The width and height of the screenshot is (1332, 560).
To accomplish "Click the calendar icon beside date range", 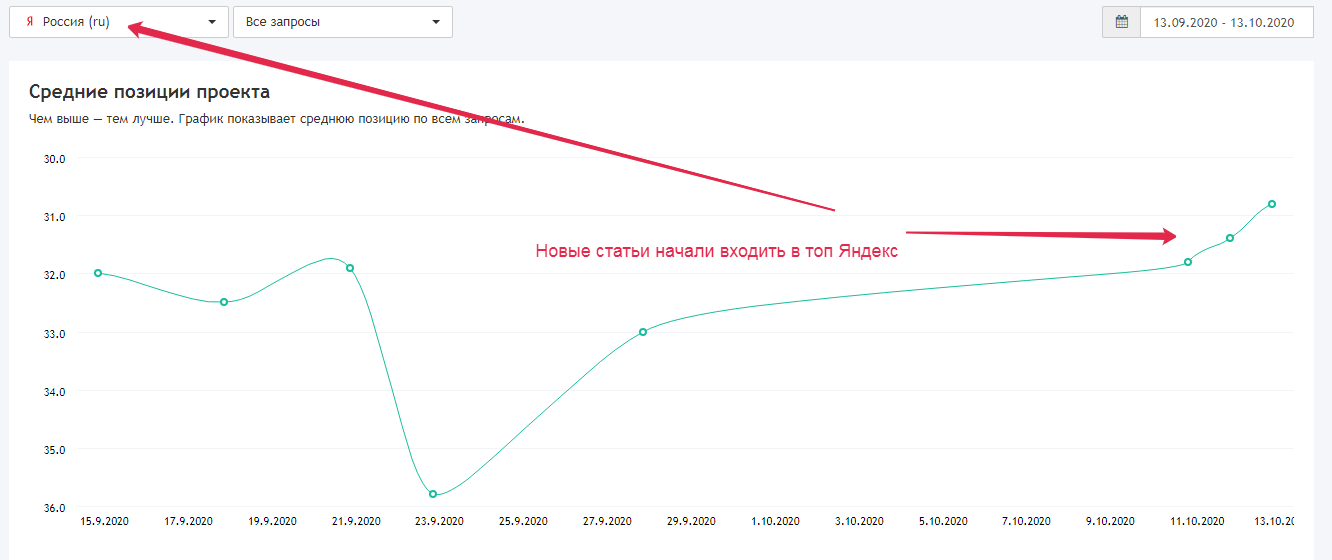I will click(x=1121, y=22).
